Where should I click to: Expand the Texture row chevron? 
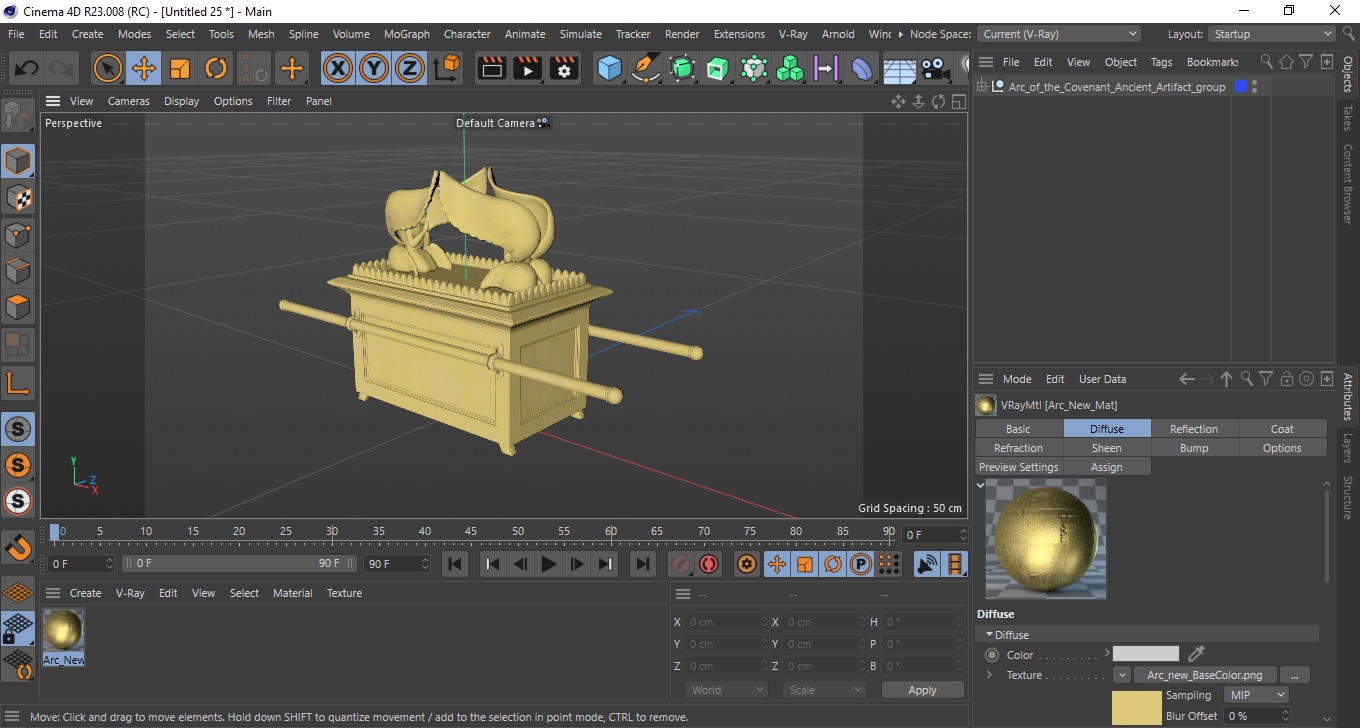tap(989, 675)
